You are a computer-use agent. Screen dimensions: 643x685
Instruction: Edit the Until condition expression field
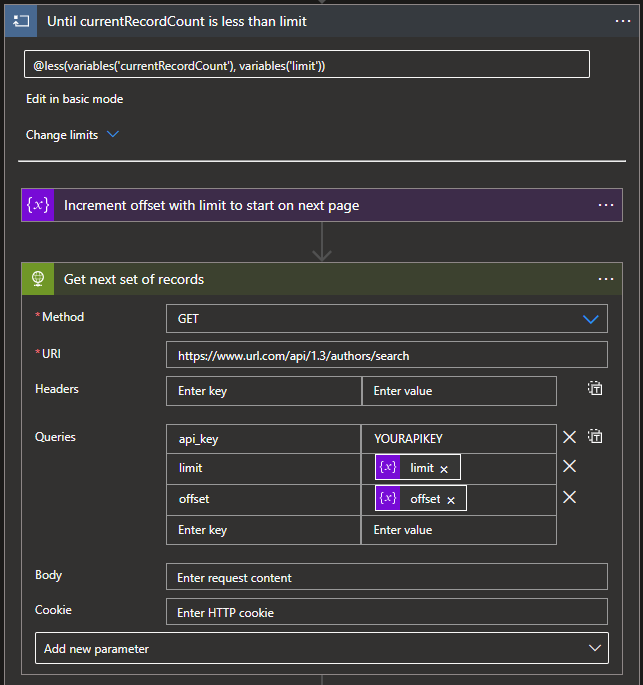[x=307, y=64]
